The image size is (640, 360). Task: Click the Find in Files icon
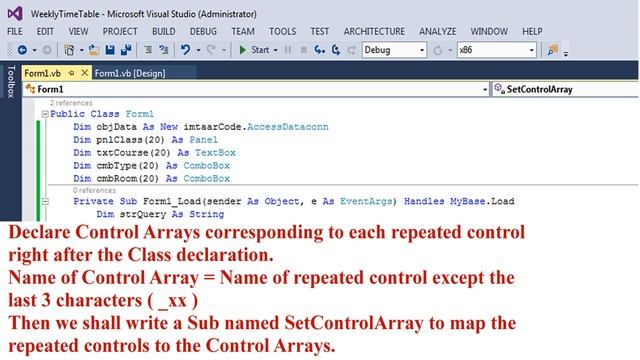pyautogui.click(x=553, y=50)
